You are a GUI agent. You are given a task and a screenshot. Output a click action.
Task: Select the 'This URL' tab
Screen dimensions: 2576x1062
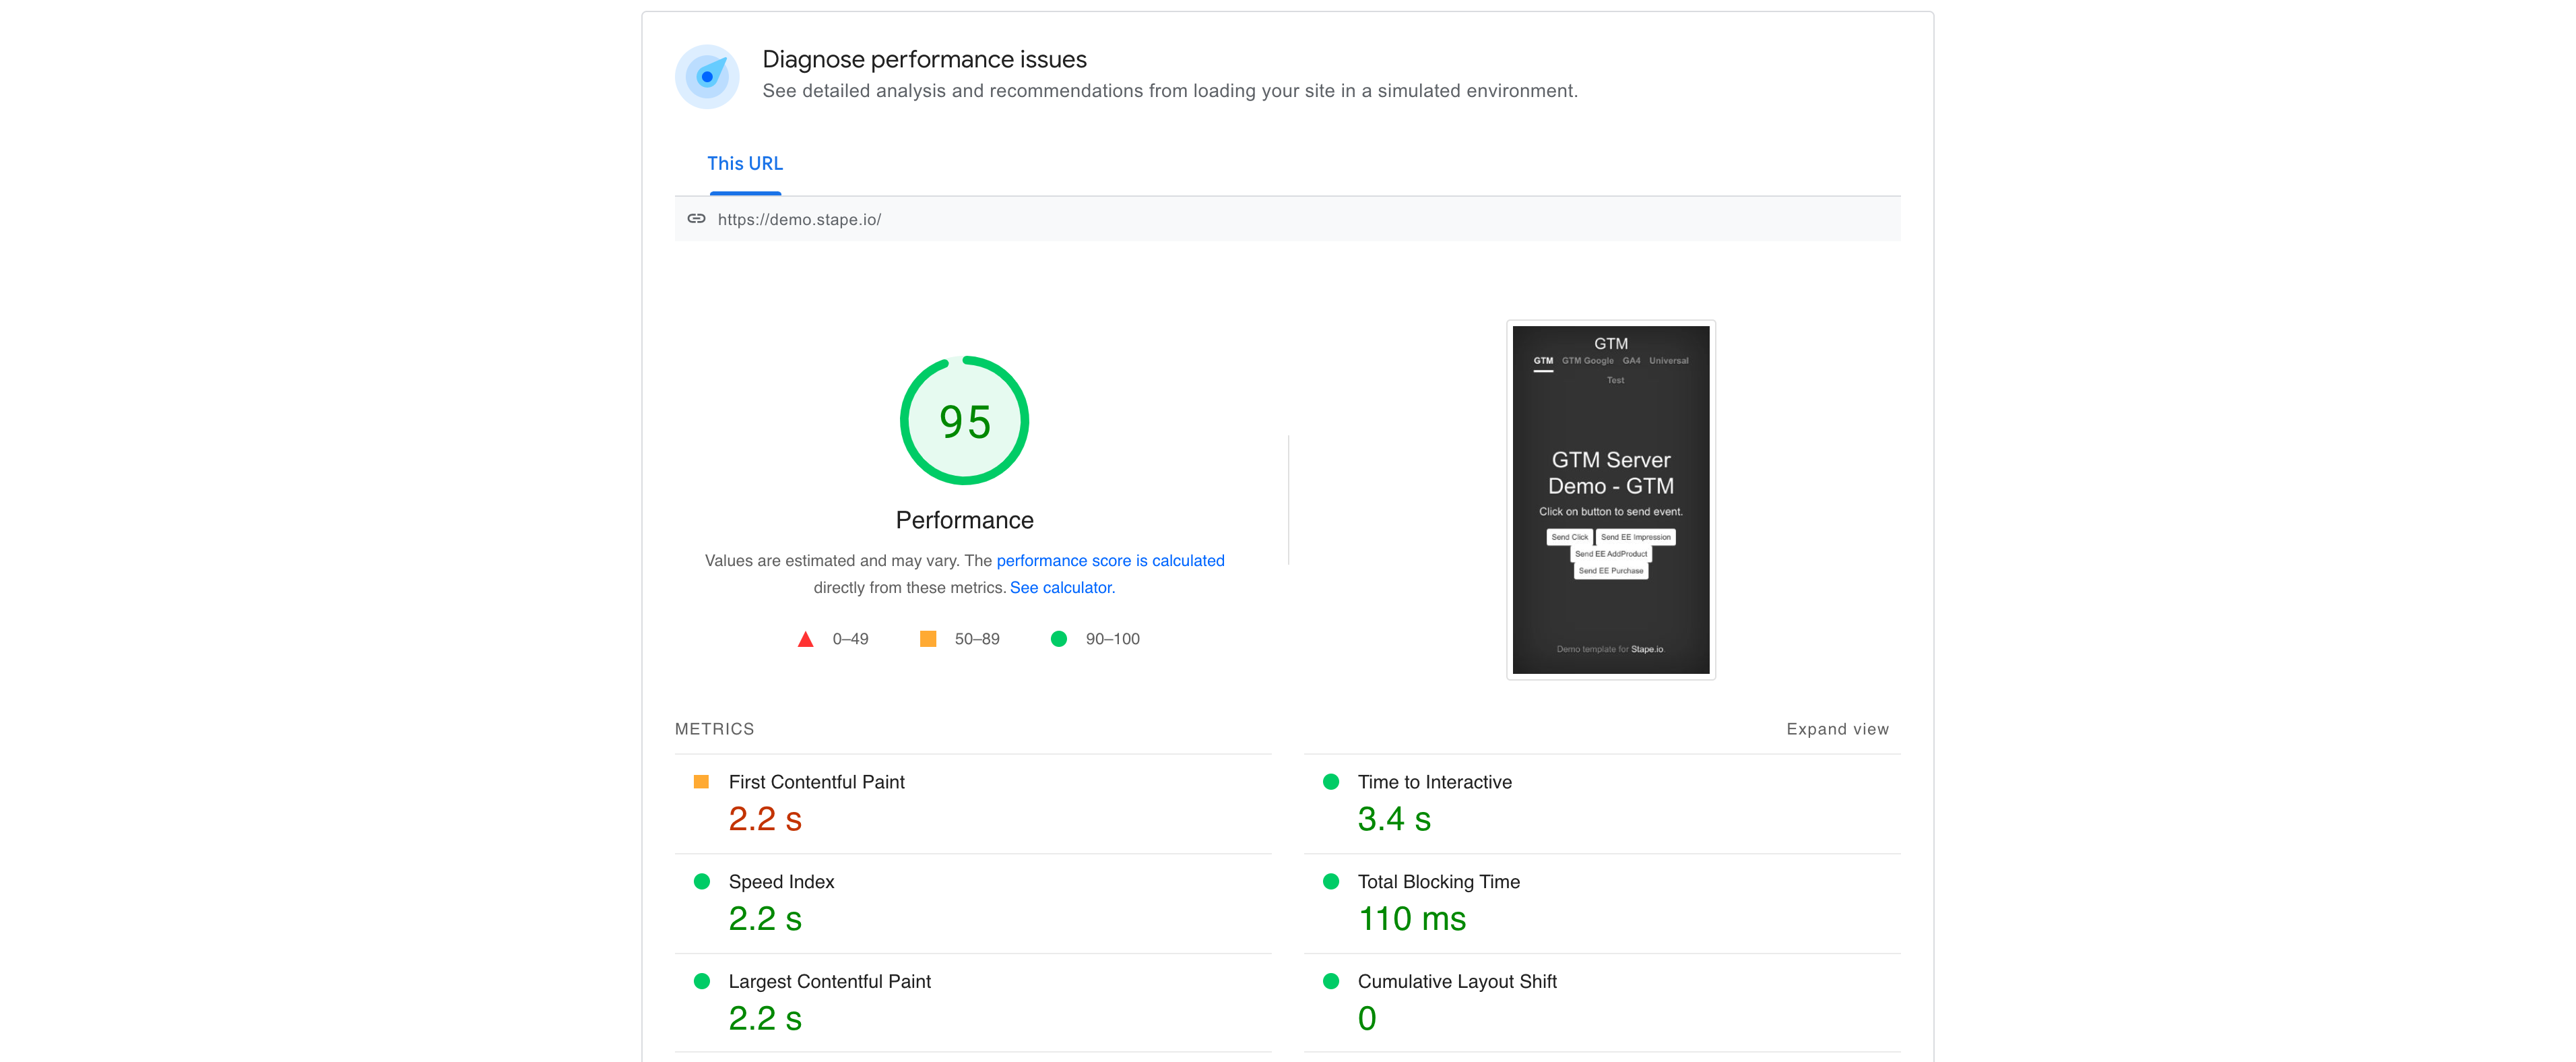click(742, 163)
